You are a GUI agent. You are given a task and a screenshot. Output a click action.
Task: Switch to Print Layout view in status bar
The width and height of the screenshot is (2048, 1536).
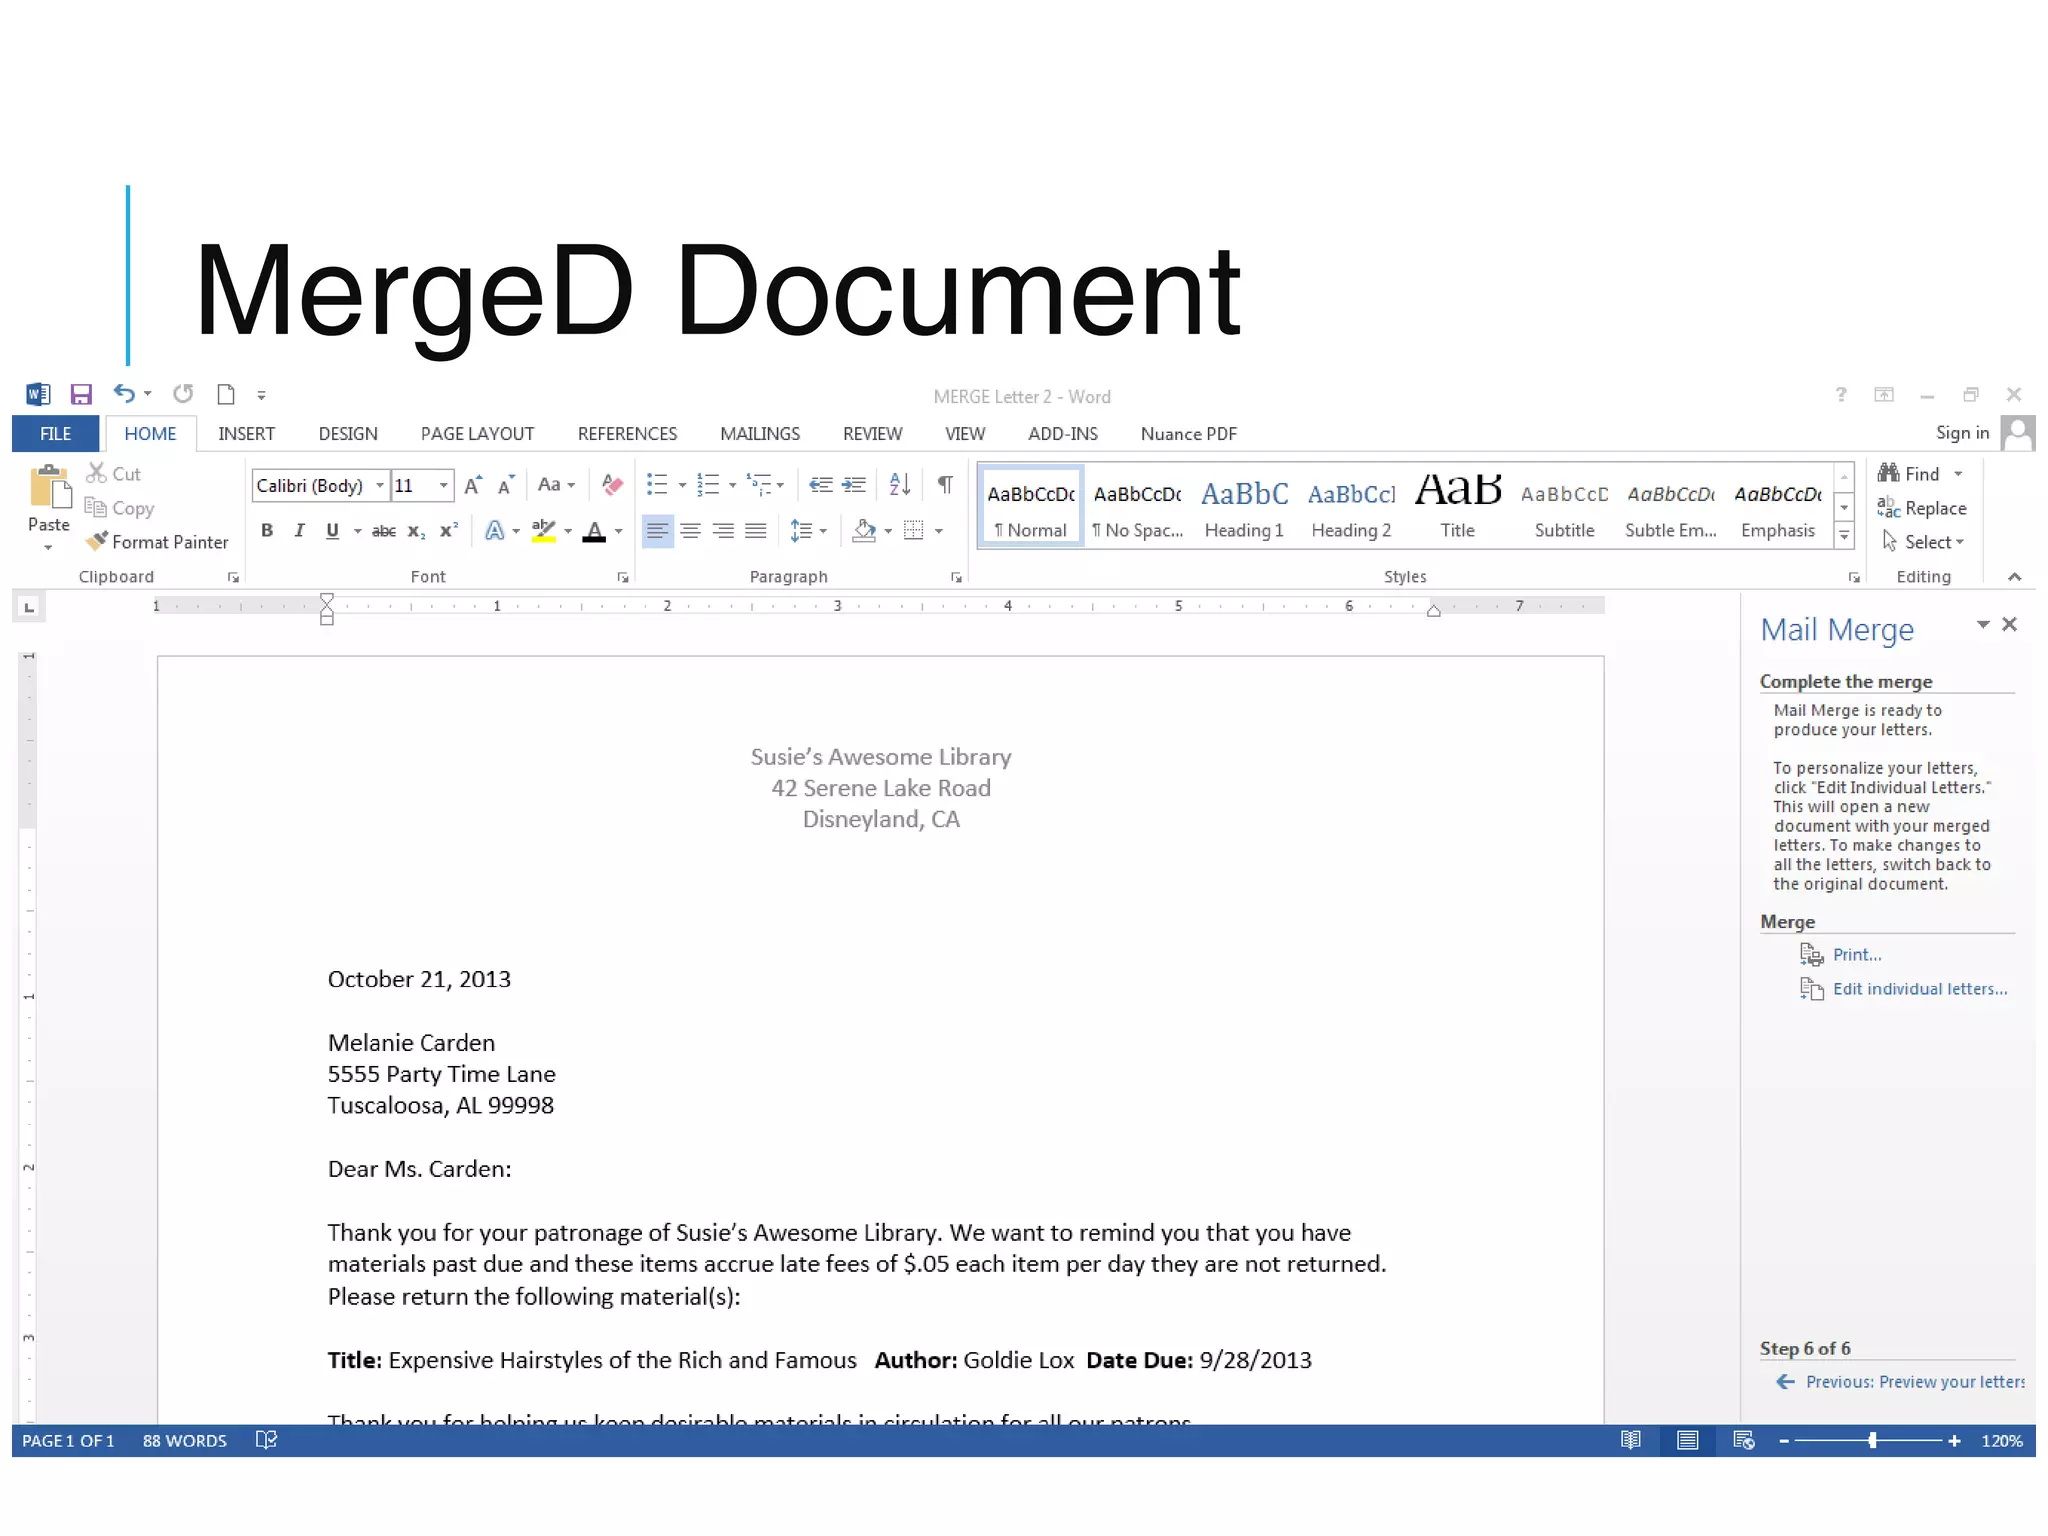1687,1440
